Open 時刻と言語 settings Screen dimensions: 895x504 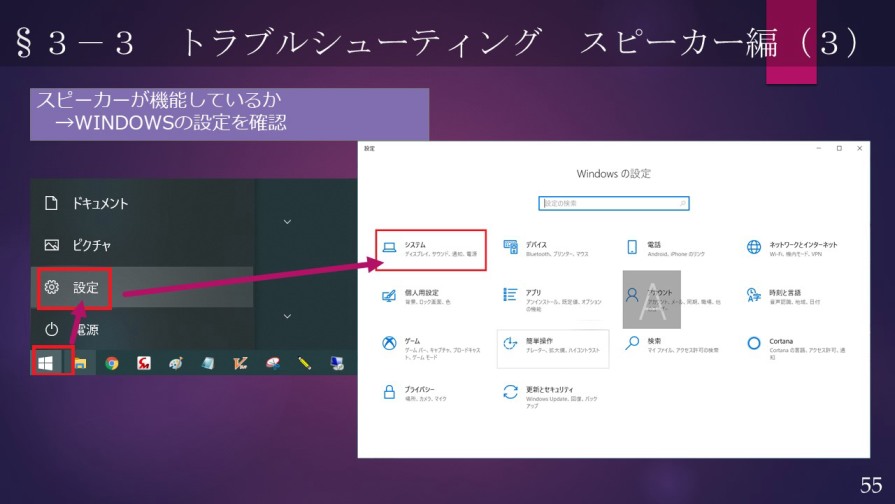pyautogui.click(x=754, y=295)
